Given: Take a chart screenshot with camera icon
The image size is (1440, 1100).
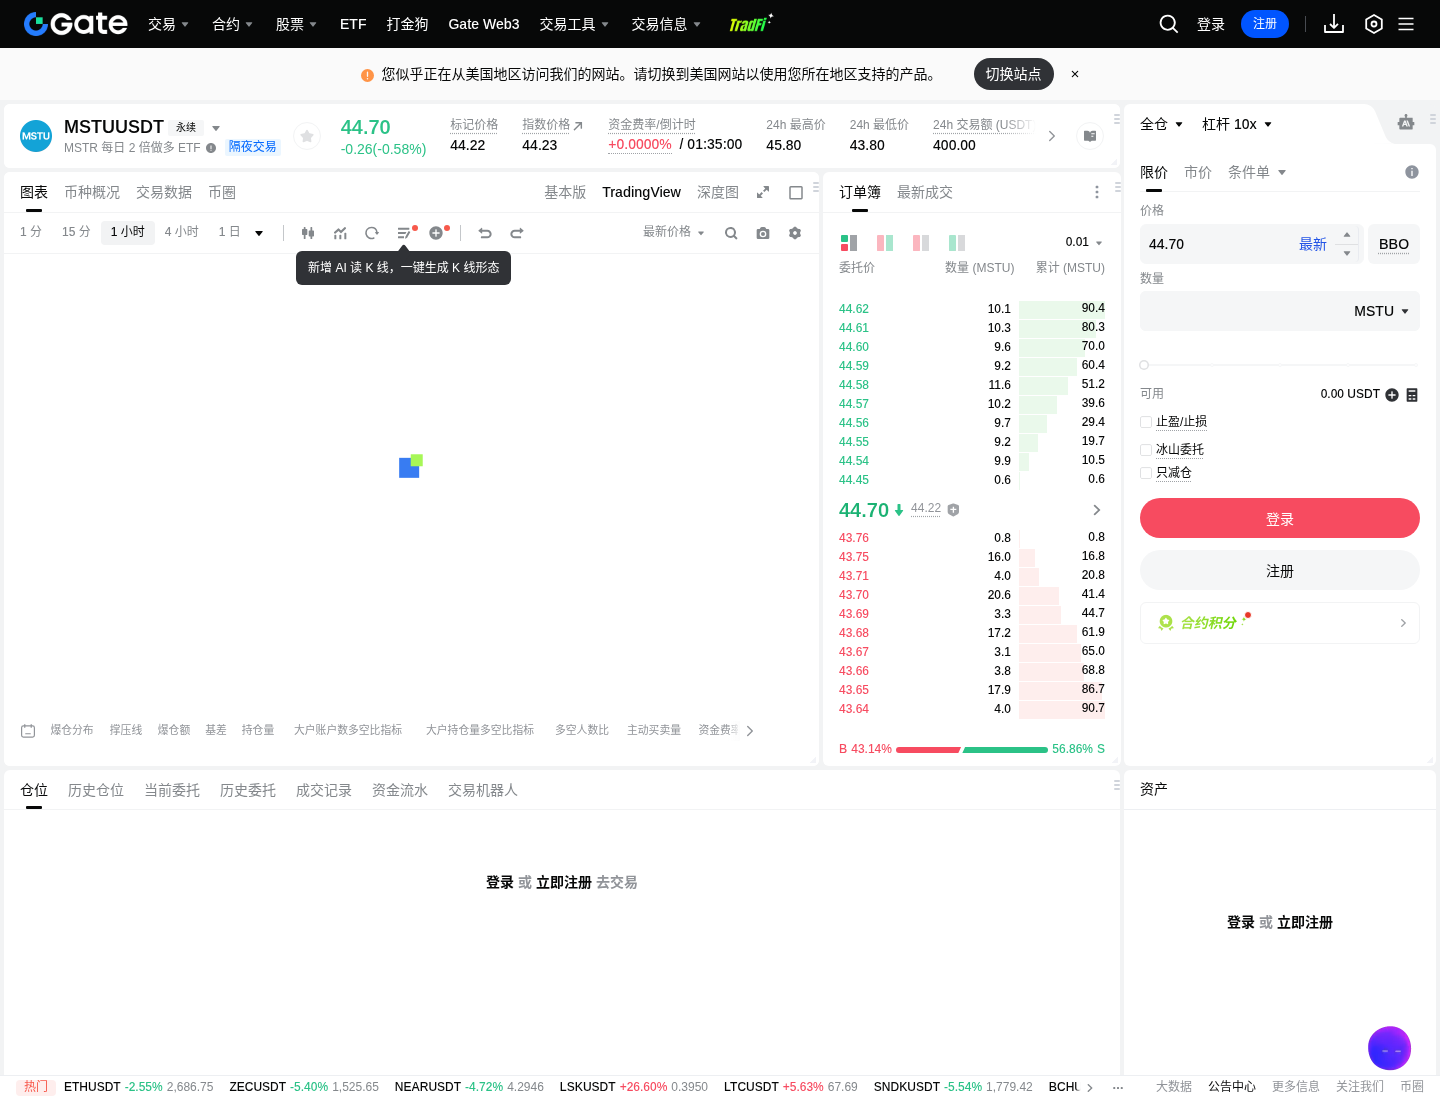Looking at the screenshot, I should 763,233.
